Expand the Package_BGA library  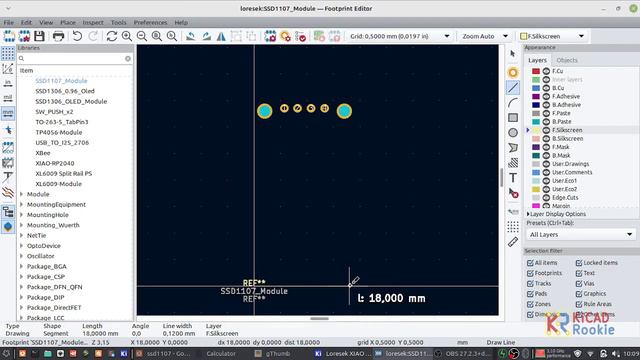pyautogui.click(x=22, y=267)
